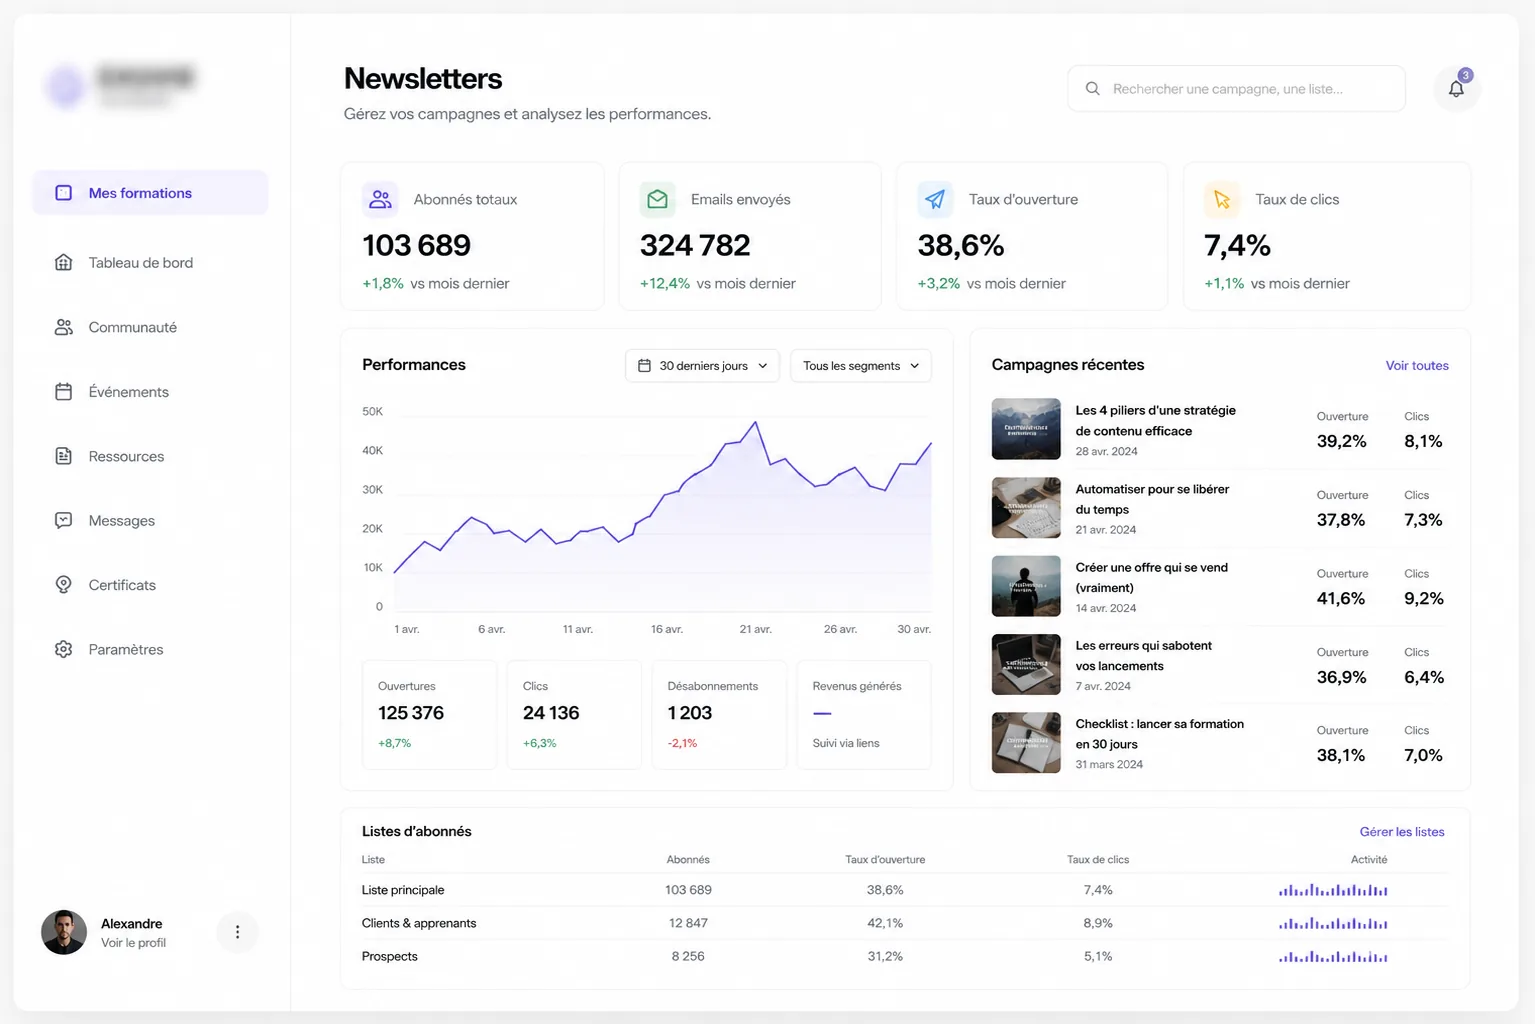Click Clients & apprenants list name
The width and height of the screenshot is (1535, 1024).
419,923
